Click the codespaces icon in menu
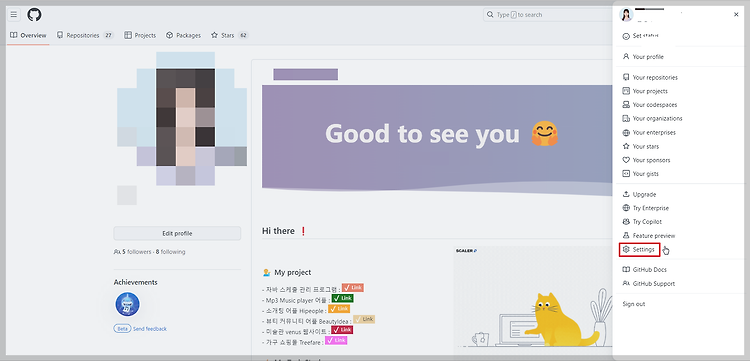 pos(626,105)
